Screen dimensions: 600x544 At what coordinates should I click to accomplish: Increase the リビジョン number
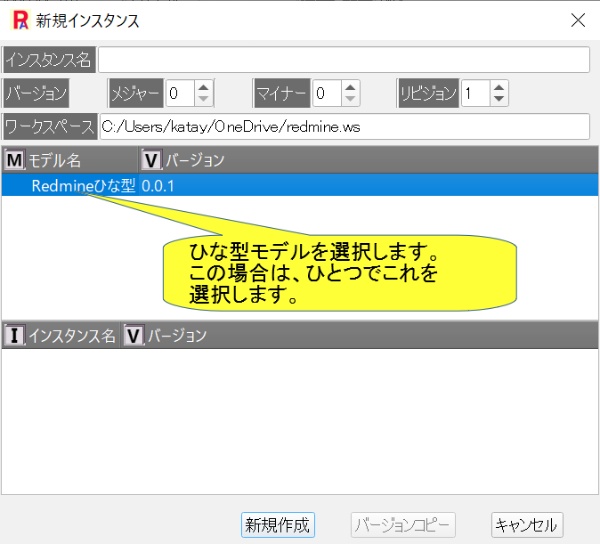pos(499,88)
